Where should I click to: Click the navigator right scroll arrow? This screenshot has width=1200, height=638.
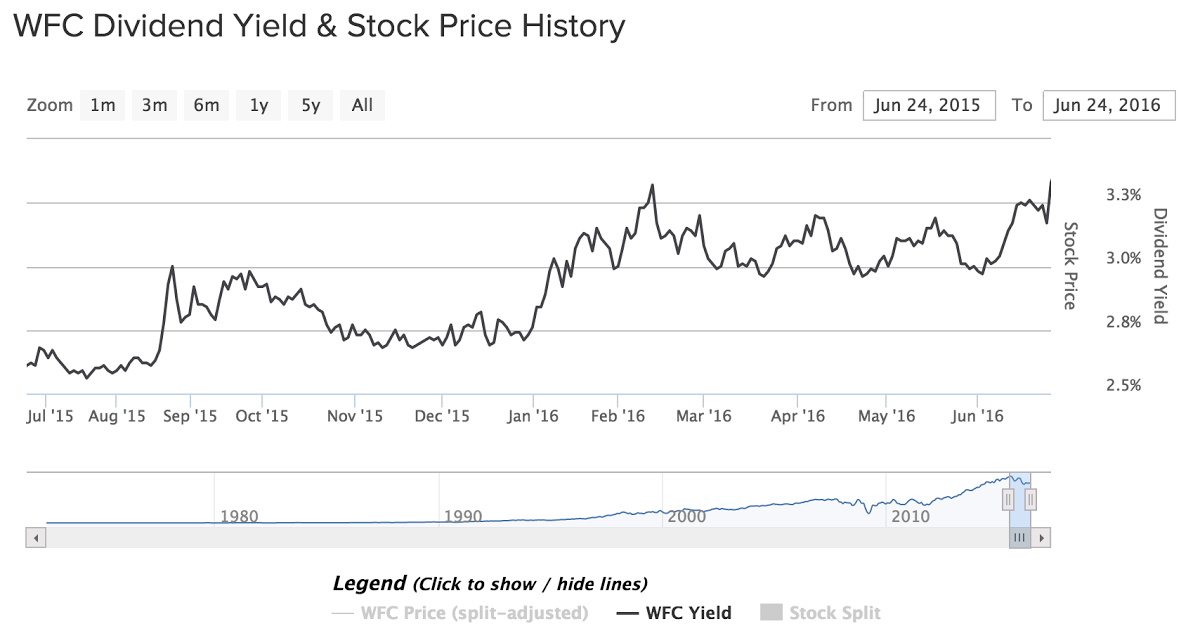coord(1042,537)
